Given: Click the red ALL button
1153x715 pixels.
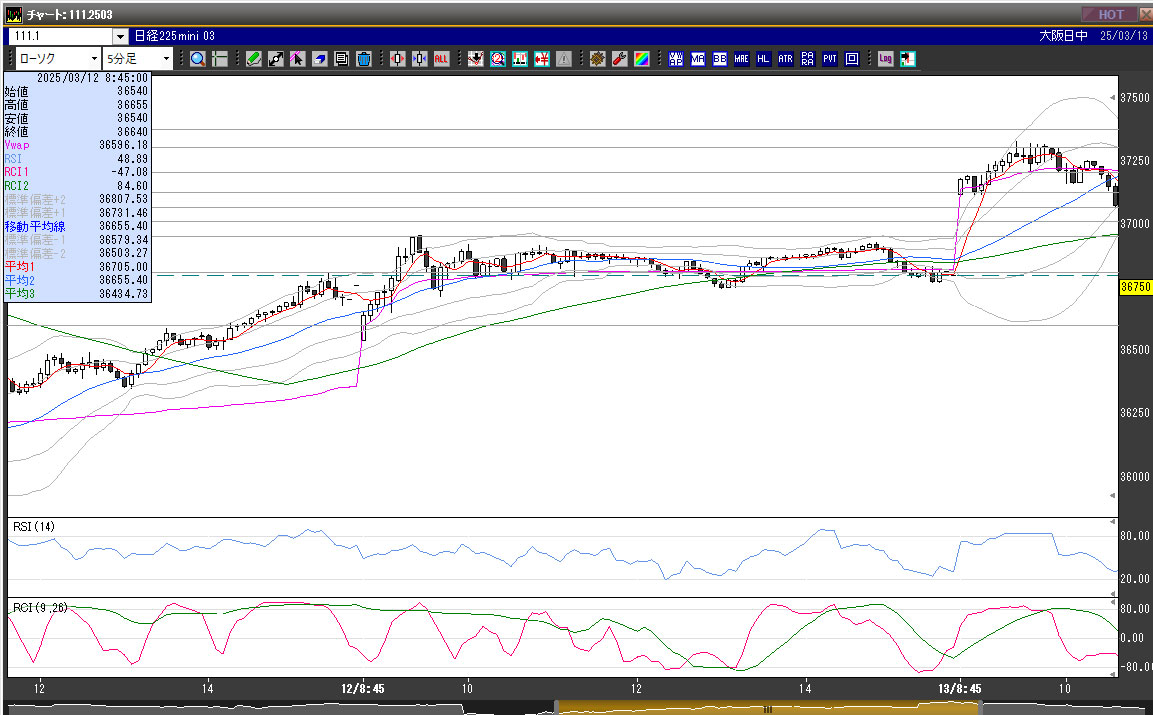Looking at the screenshot, I should pos(441,59).
